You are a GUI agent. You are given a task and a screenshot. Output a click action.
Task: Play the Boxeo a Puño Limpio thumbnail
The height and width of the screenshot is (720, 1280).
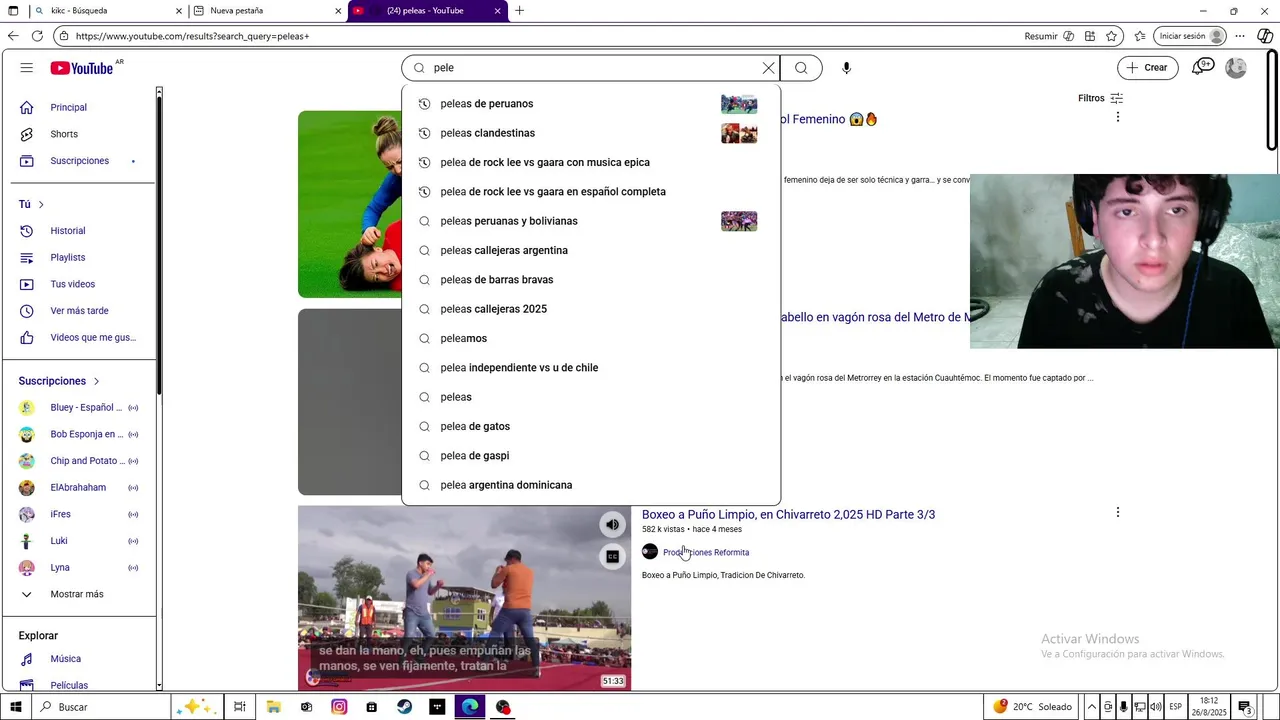(x=464, y=598)
